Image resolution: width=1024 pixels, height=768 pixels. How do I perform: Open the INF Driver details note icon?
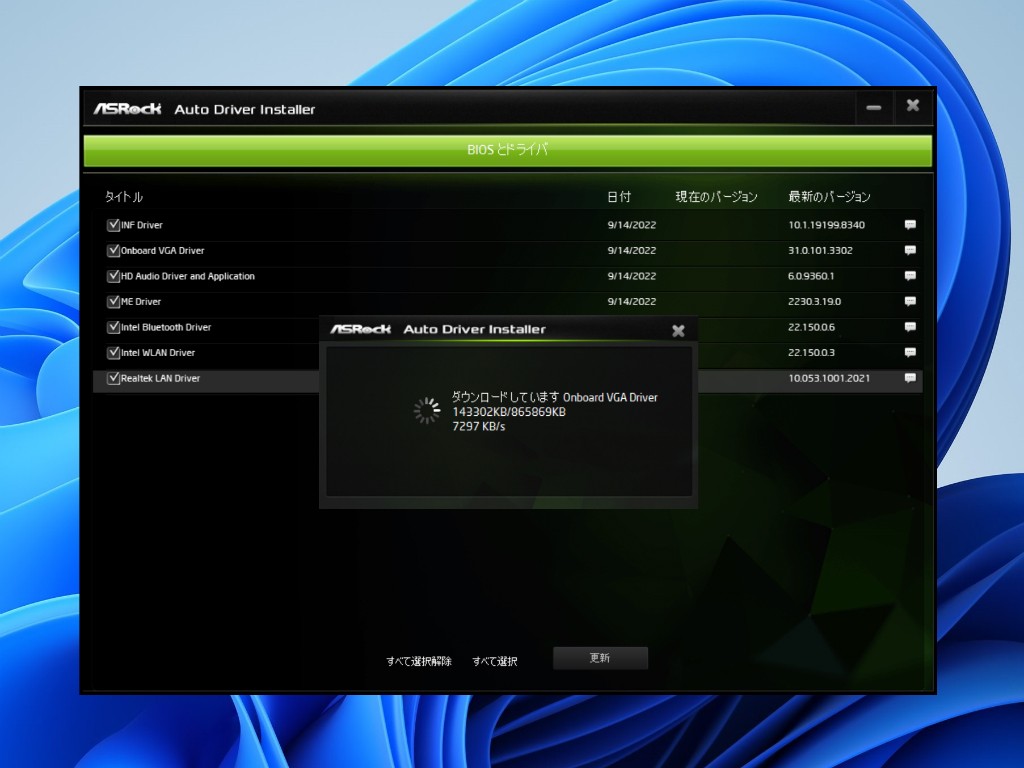pos(910,225)
